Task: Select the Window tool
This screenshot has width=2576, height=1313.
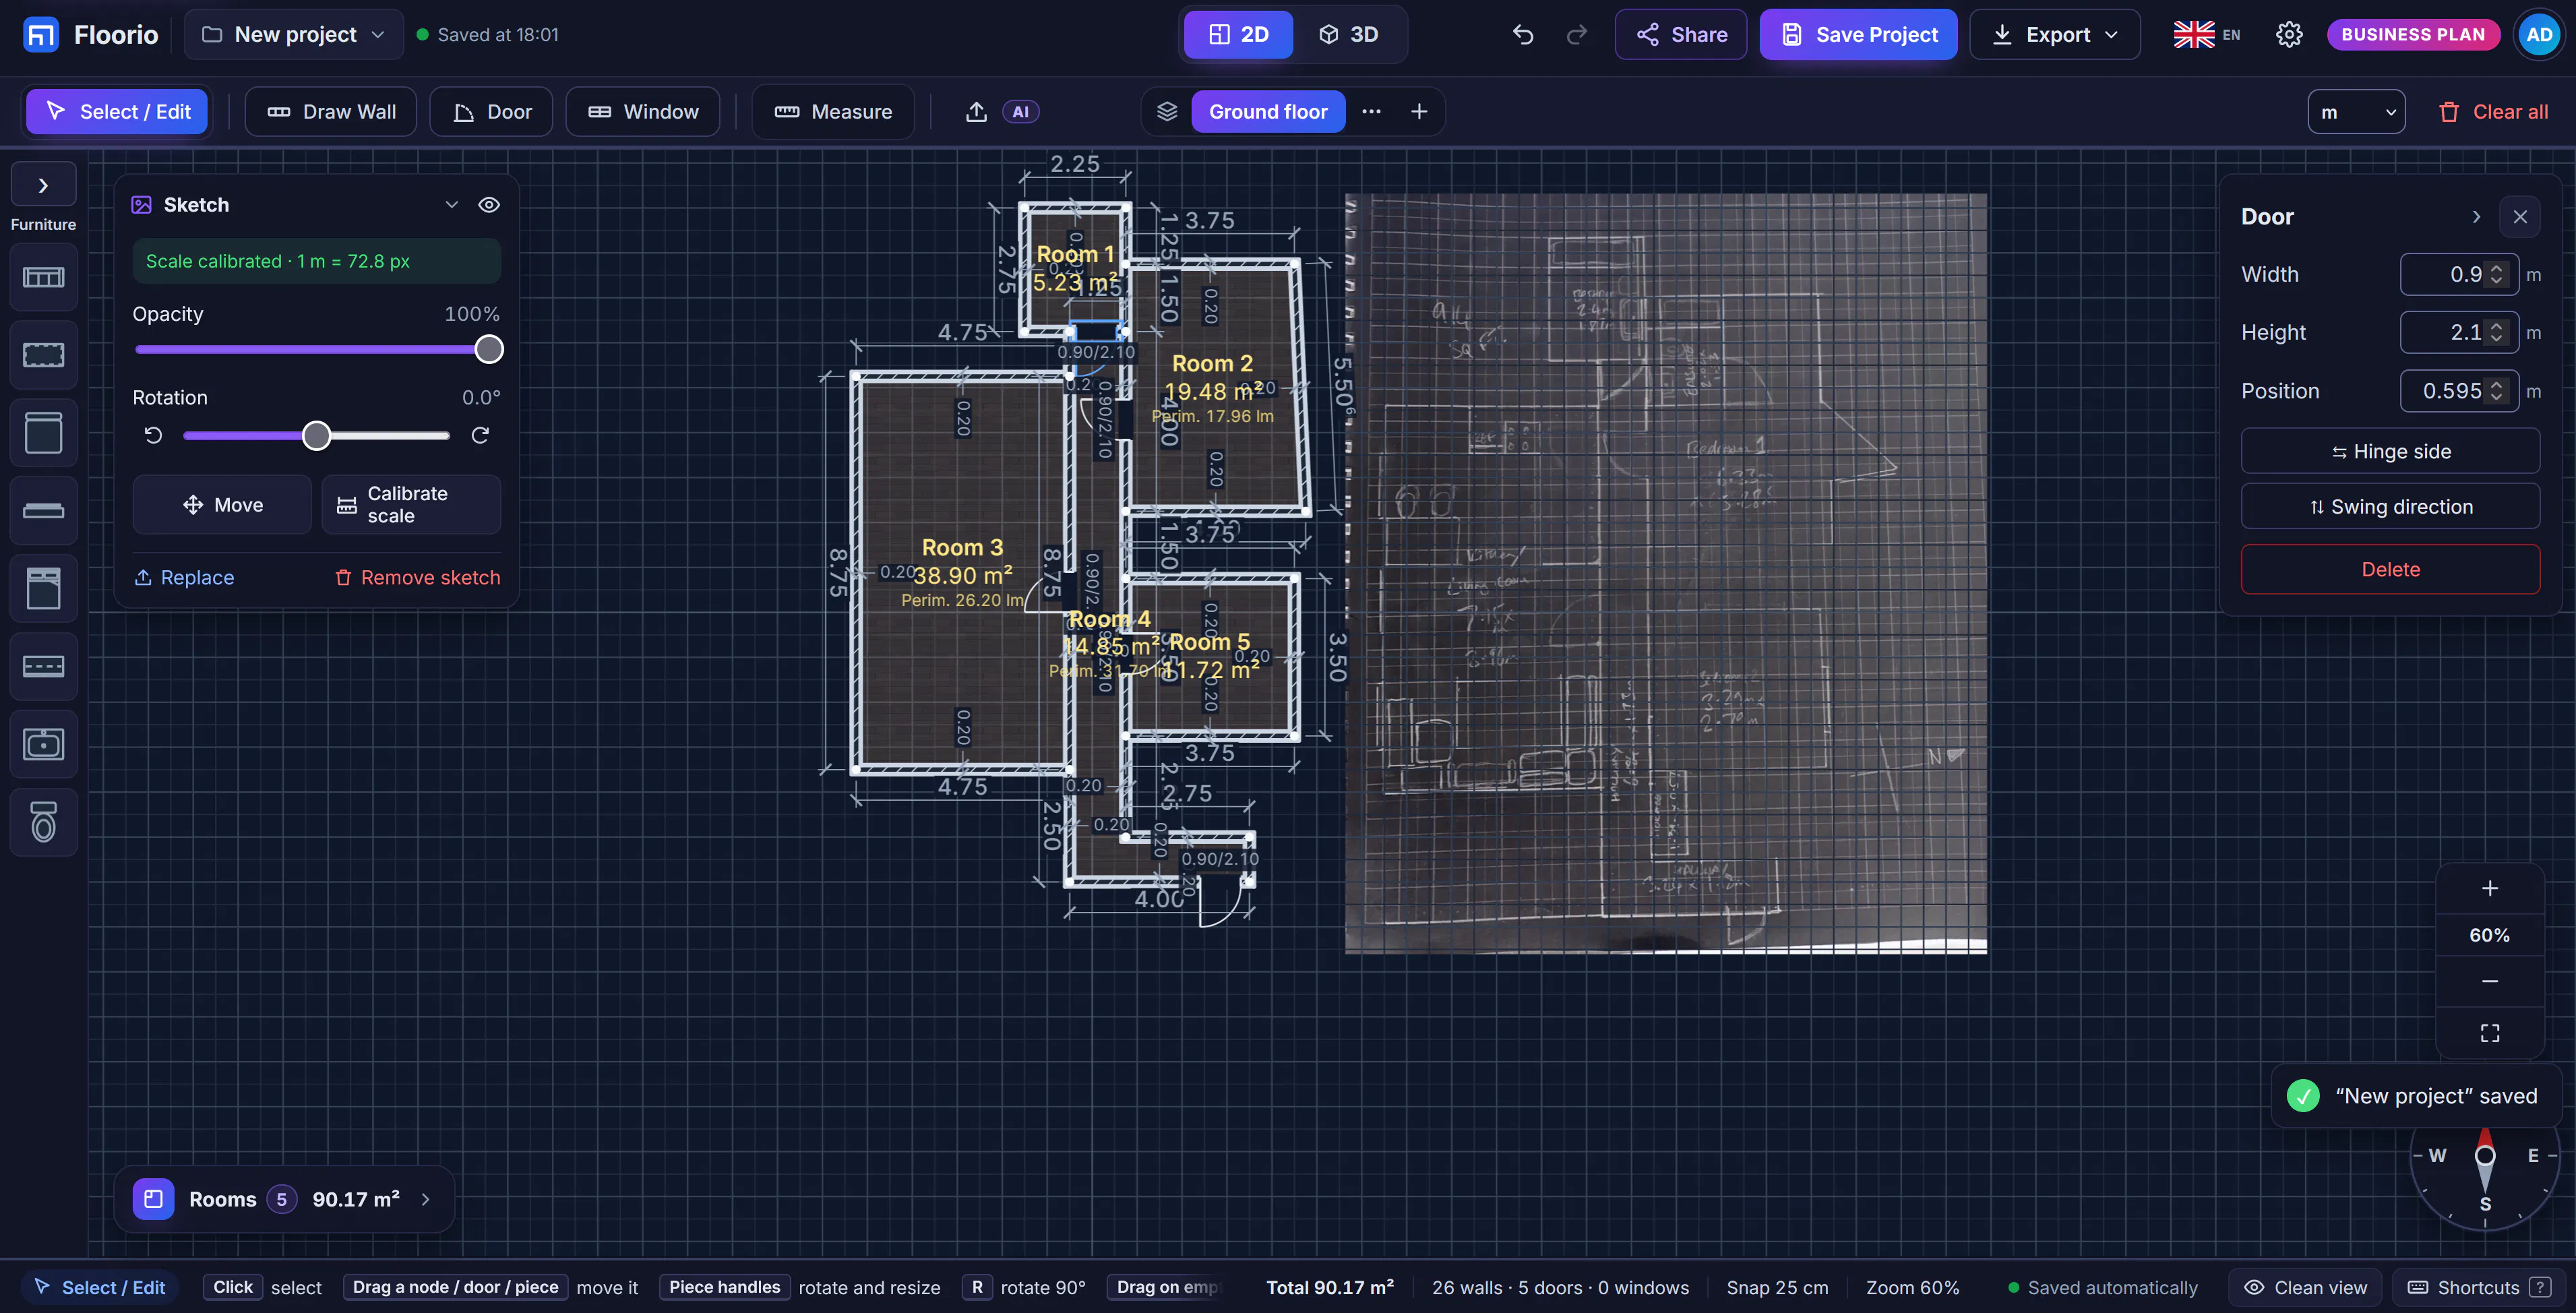Action: 642,112
